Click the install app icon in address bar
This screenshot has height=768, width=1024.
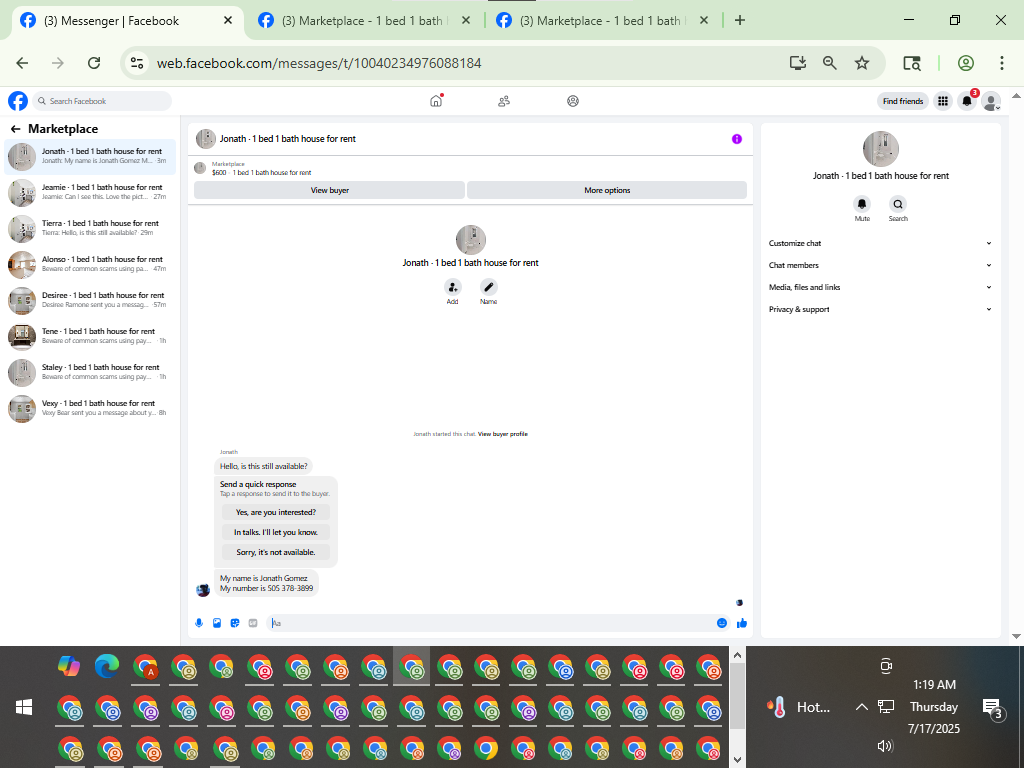coord(797,63)
